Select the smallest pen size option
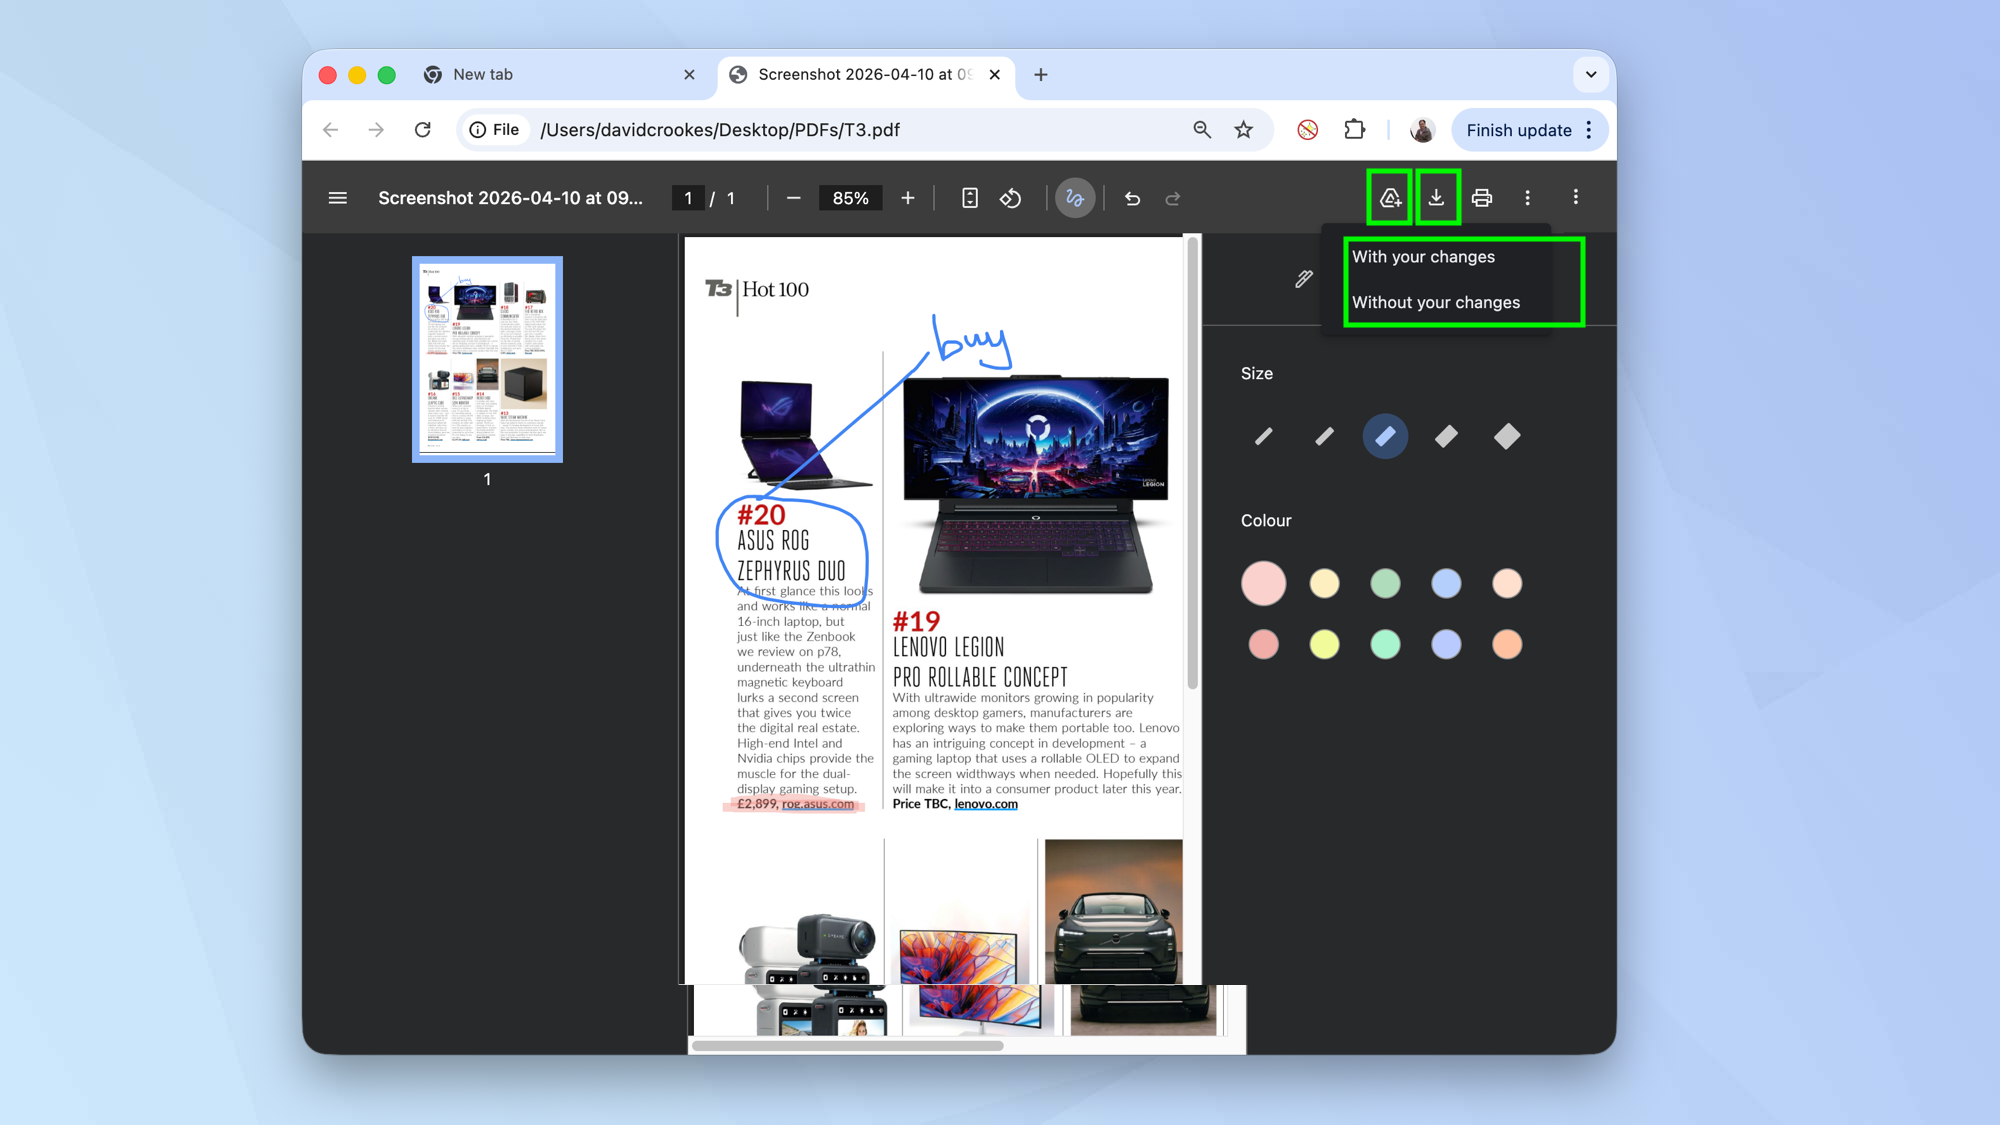The image size is (2000, 1125). tap(1263, 436)
